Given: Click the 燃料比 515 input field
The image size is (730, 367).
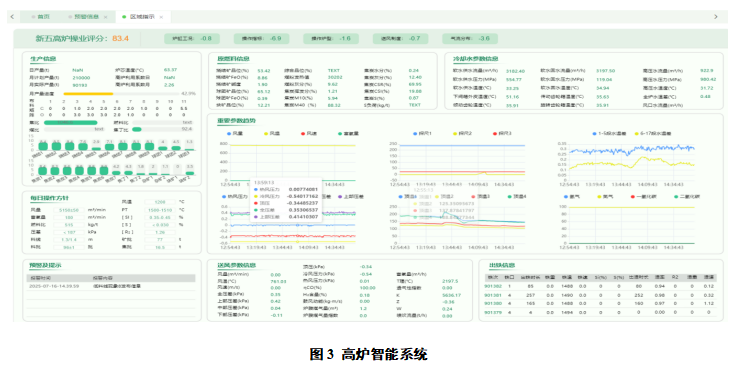Looking at the screenshot, I should [x=69, y=225].
